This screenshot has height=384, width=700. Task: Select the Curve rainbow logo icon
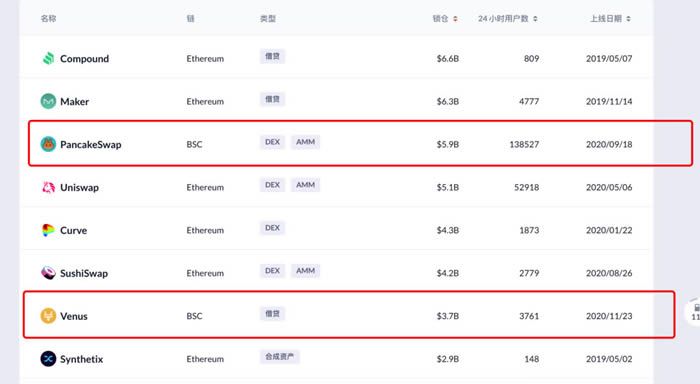[48, 230]
